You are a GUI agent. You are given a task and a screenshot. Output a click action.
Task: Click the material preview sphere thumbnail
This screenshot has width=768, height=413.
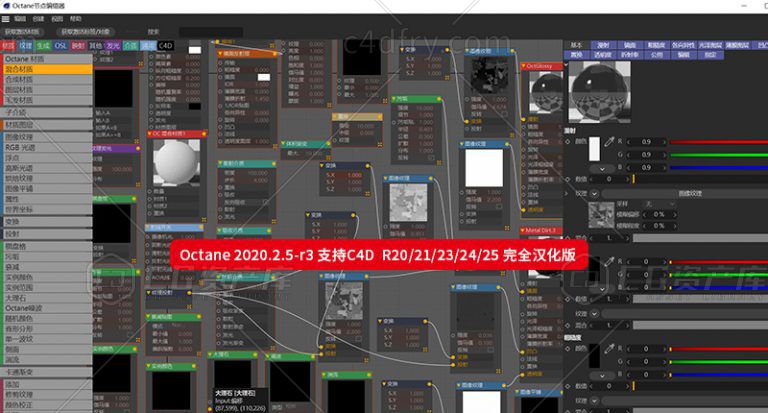point(600,92)
